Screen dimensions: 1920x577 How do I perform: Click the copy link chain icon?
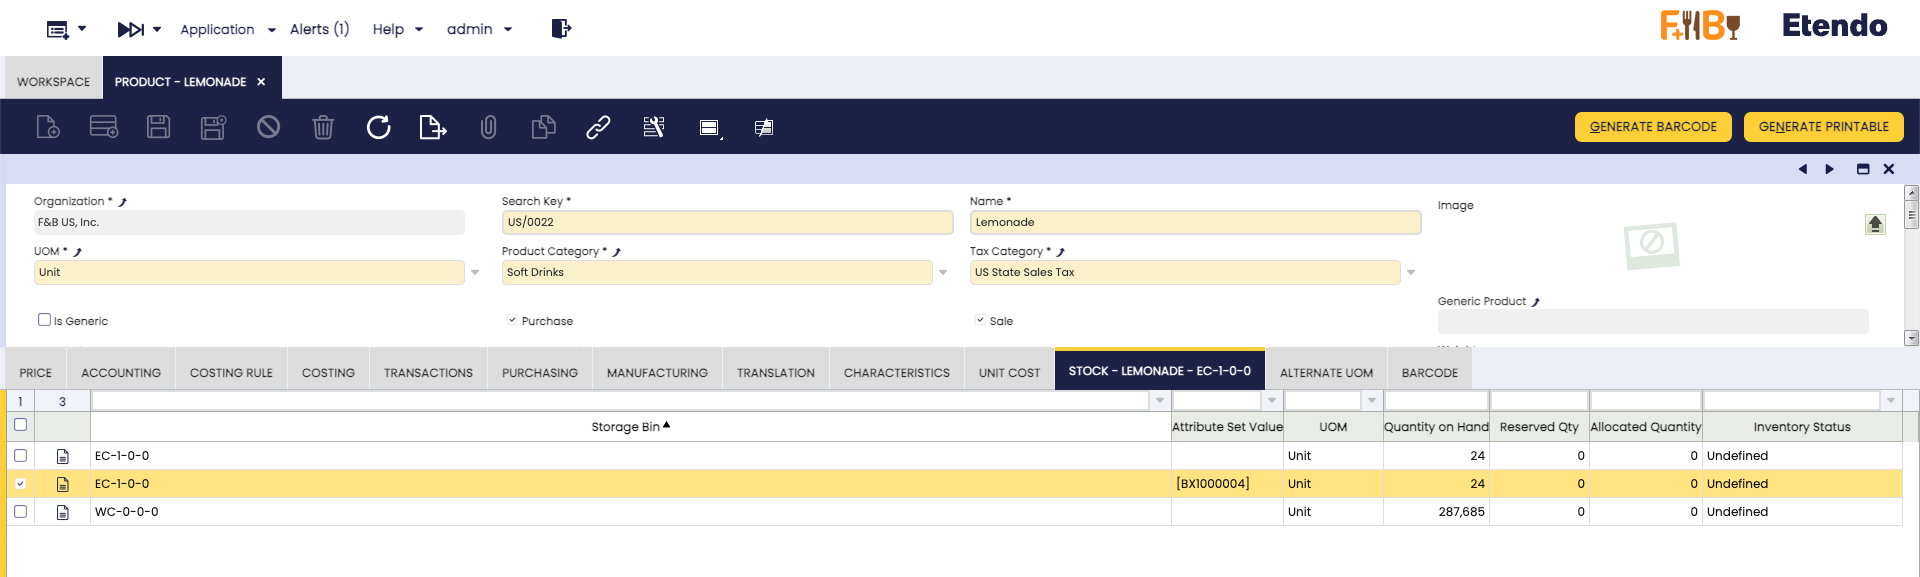[598, 127]
